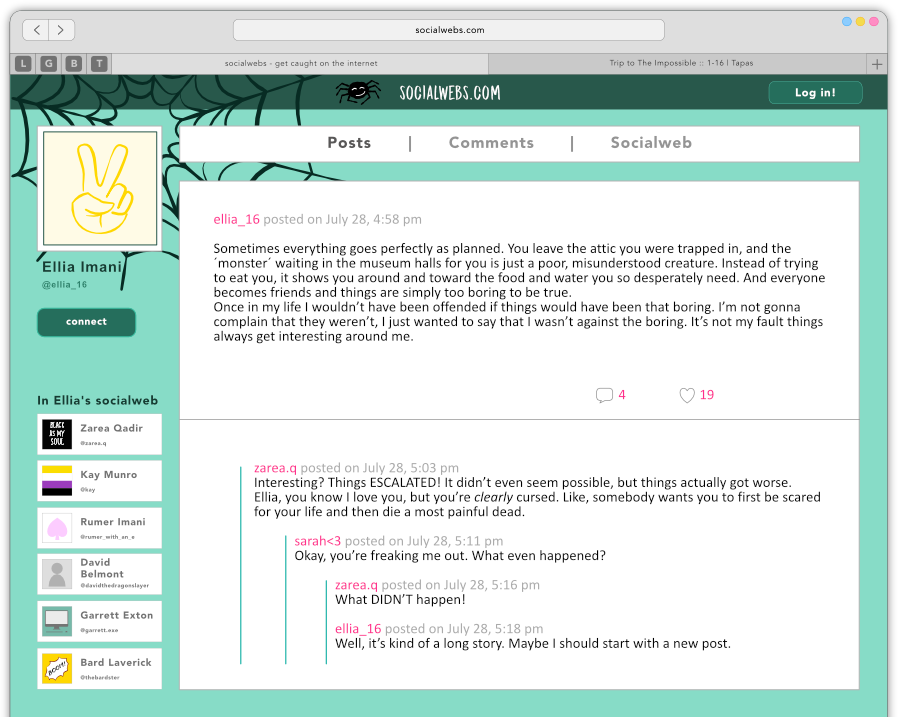
Task: Open new tab with plus icon
Action: pos(877,64)
